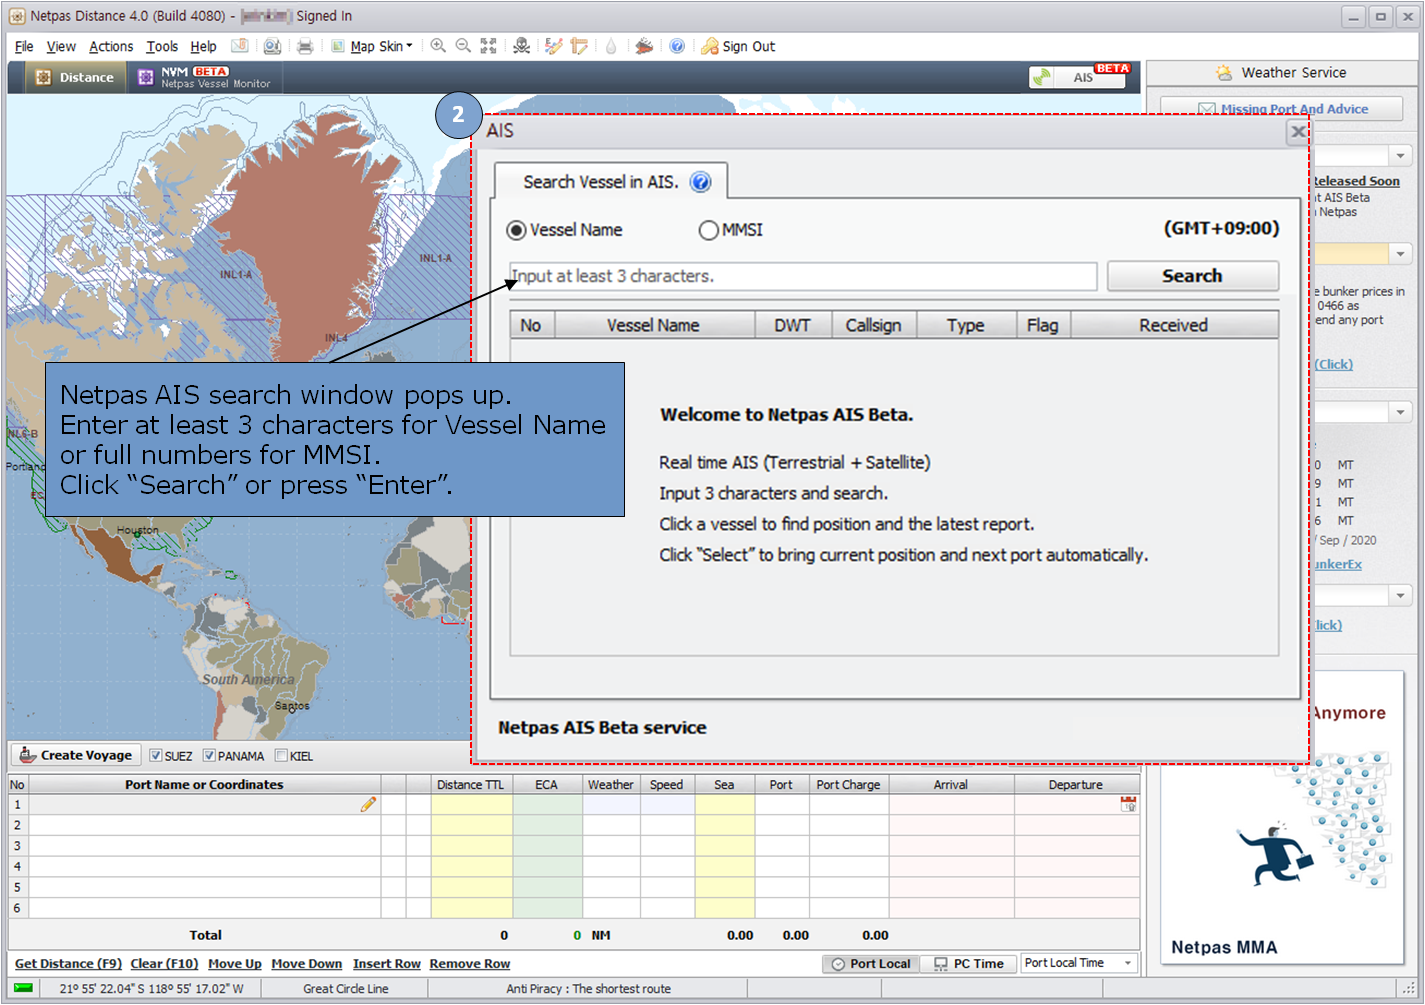Click the DWT column header
Screen dimensions: 1425x1005
[x=793, y=325]
